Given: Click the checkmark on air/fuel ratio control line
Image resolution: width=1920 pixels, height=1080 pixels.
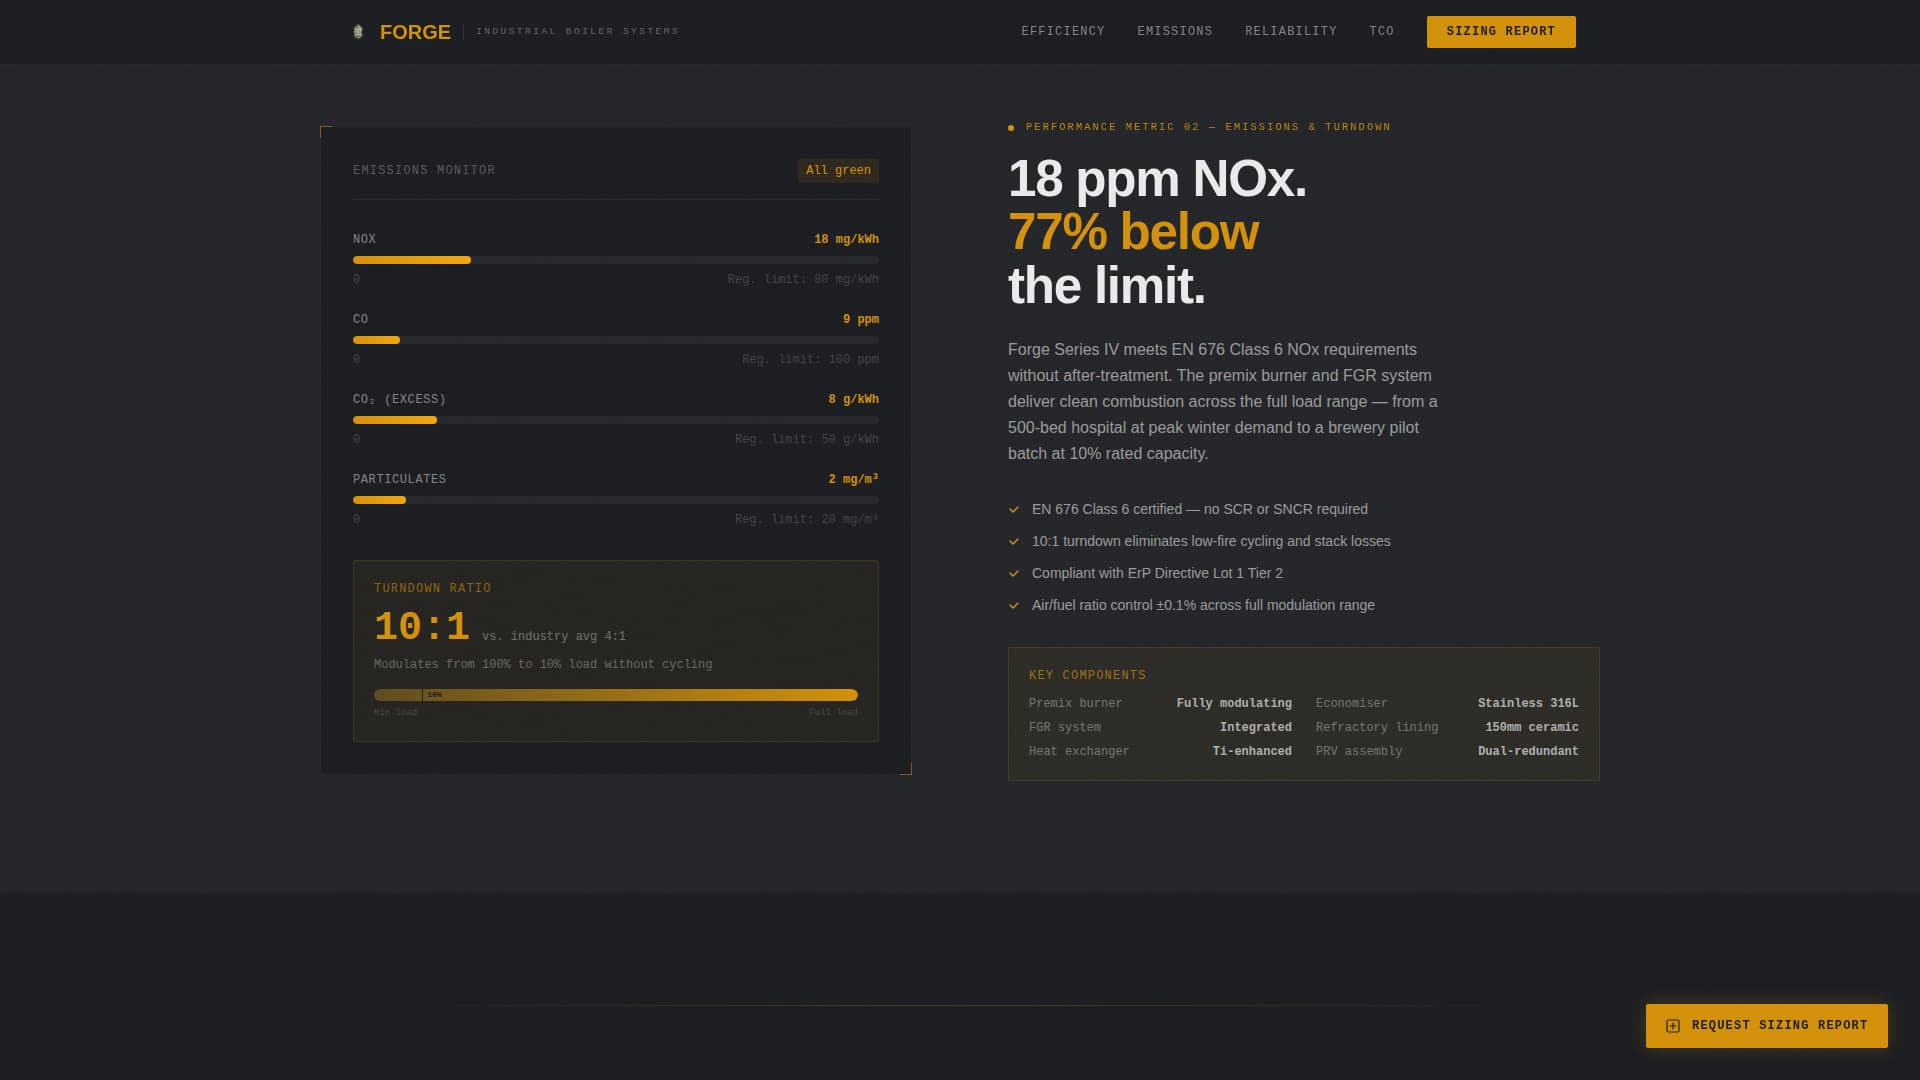Looking at the screenshot, I should coord(1013,606).
